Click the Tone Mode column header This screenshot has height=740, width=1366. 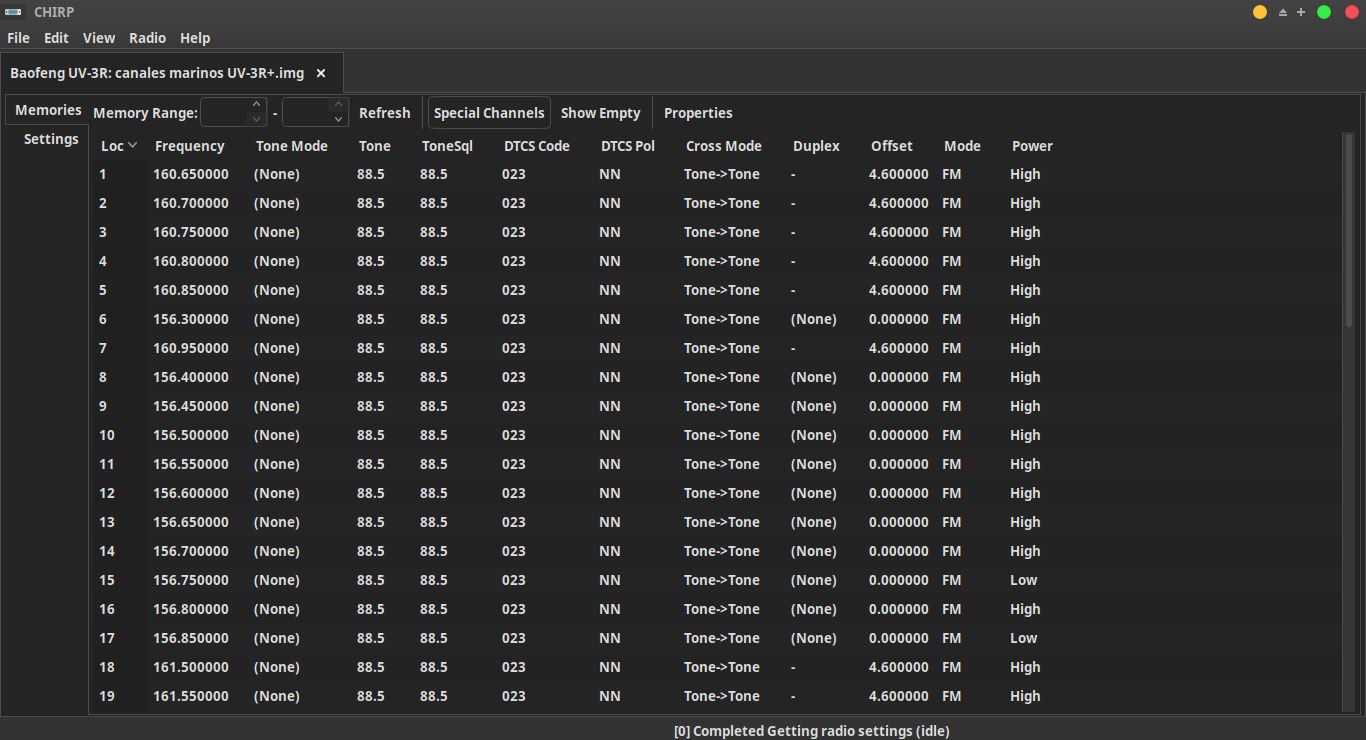(x=292, y=146)
